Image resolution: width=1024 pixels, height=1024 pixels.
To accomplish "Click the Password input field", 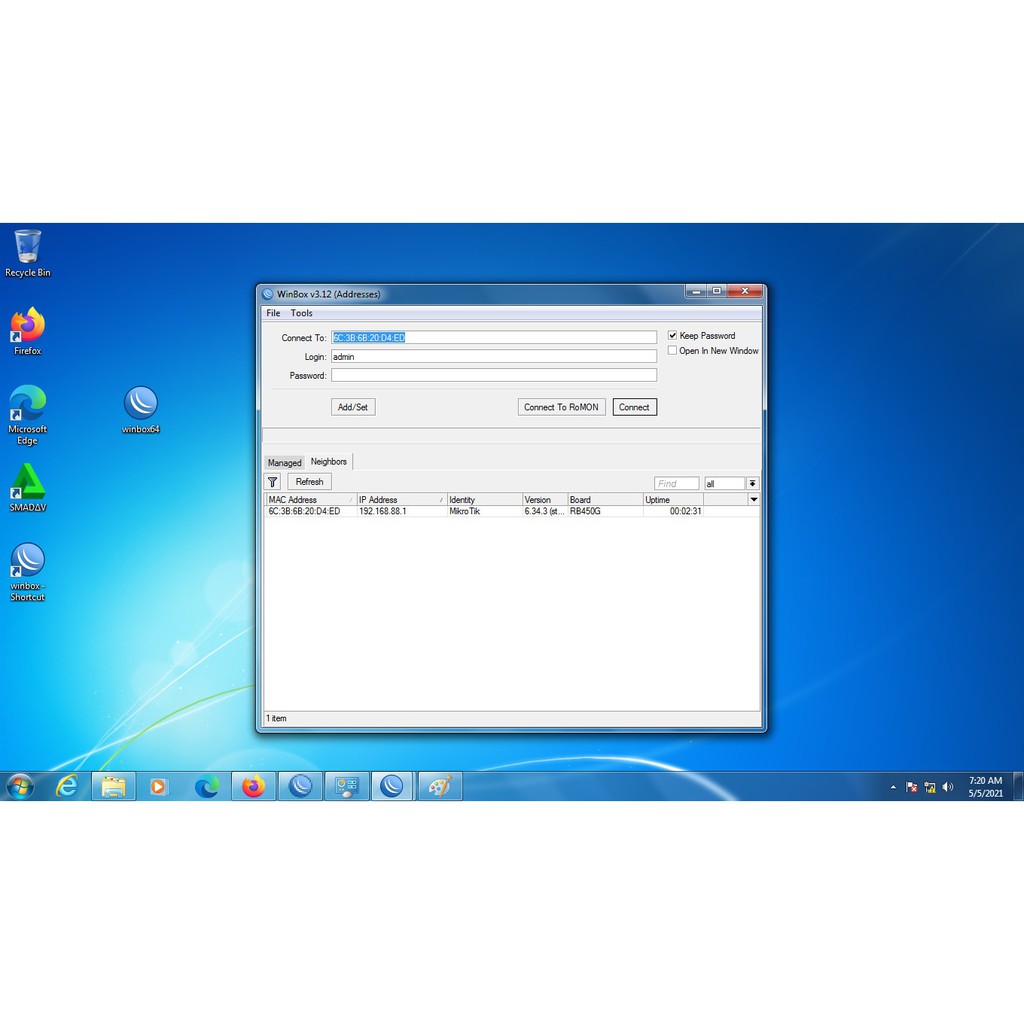I will tap(494, 376).
